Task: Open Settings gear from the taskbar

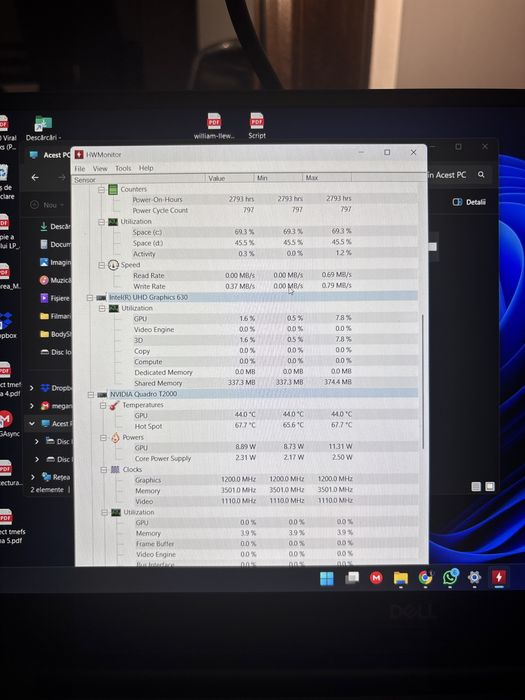Action: 474,577
